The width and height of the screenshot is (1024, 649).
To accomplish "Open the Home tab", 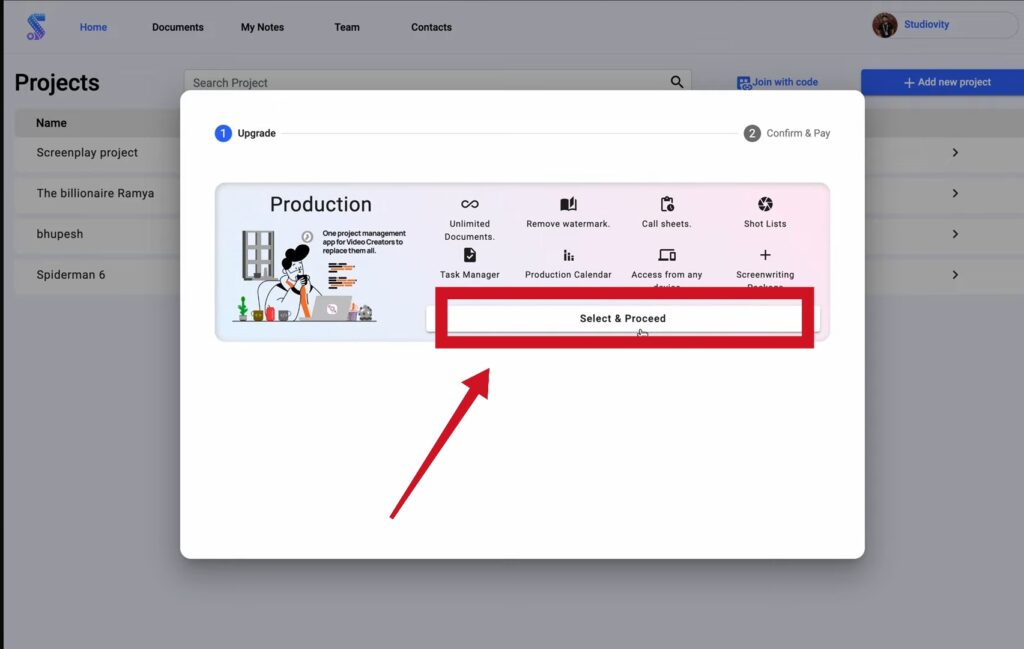I will pyautogui.click(x=93, y=27).
